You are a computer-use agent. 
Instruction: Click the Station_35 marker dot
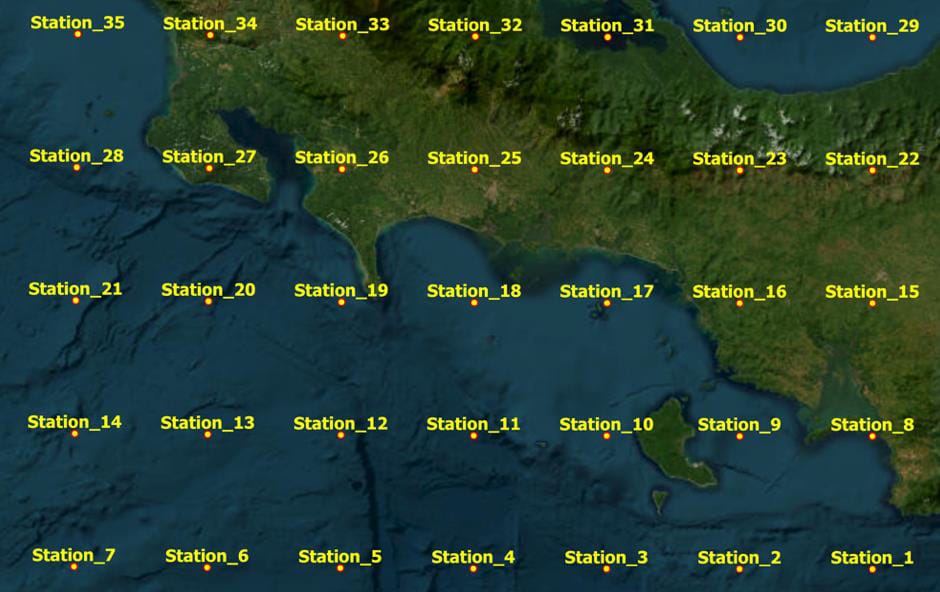pos(77,35)
